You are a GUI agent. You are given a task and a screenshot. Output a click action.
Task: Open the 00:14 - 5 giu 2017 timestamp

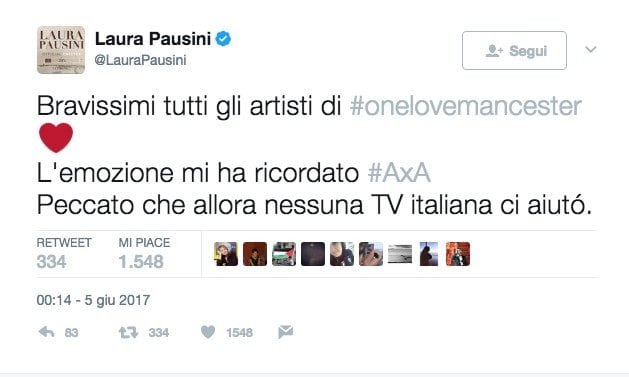tap(93, 300)
